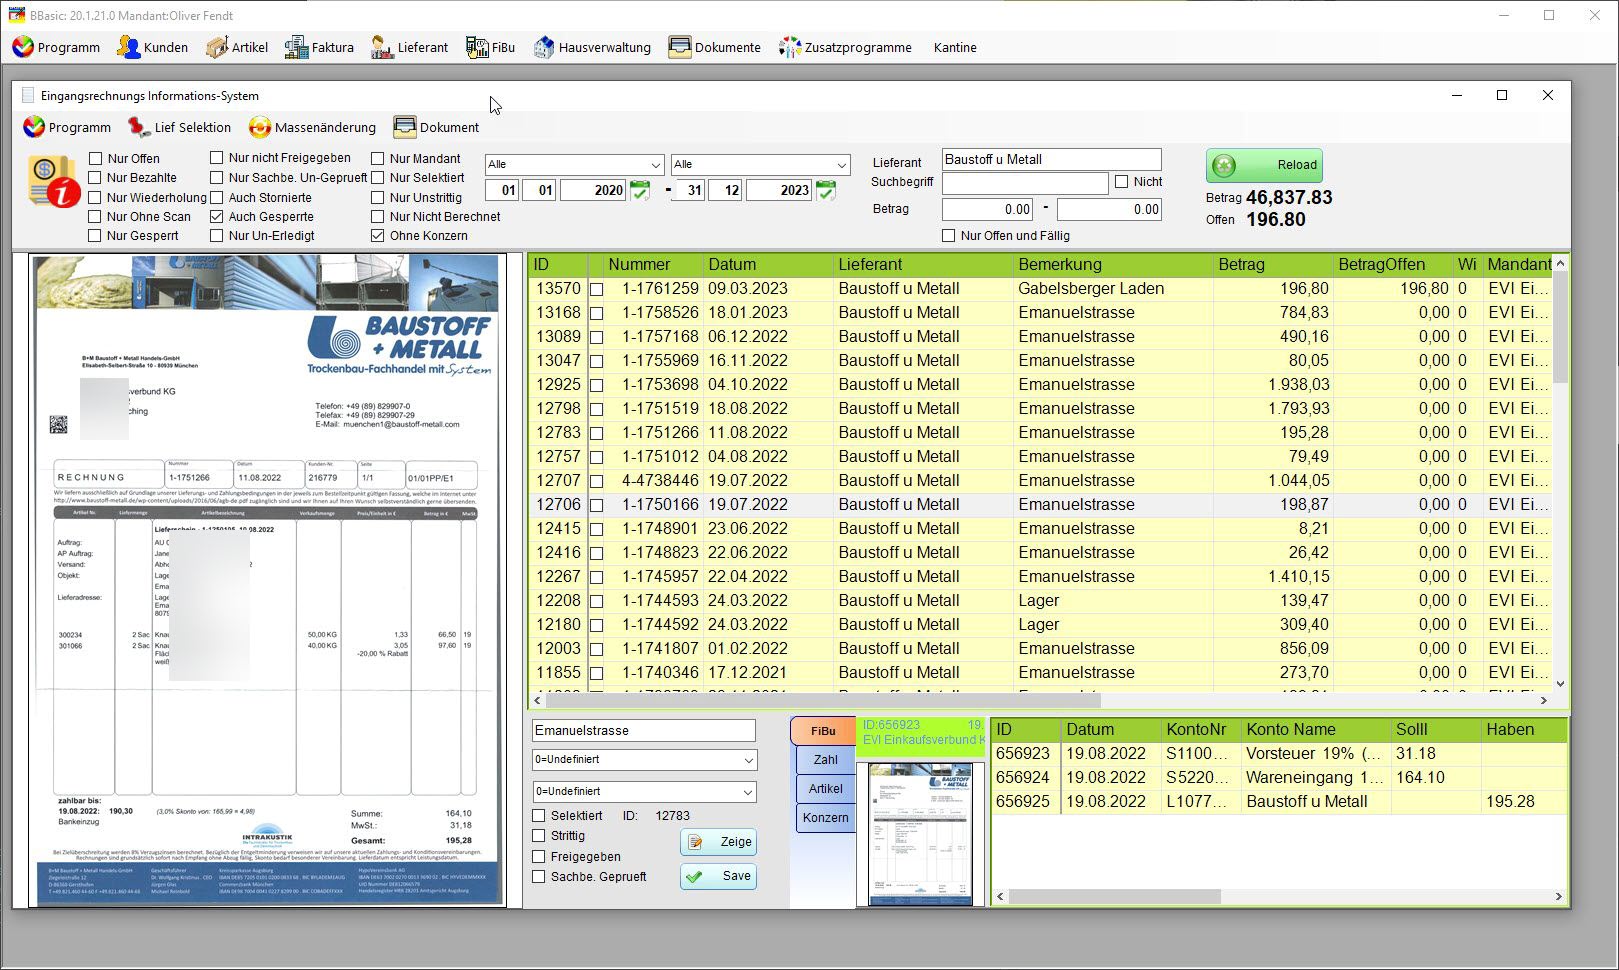Click the Artikel icon in main menu
The image size is (1619, 970).
pos(217,47)
